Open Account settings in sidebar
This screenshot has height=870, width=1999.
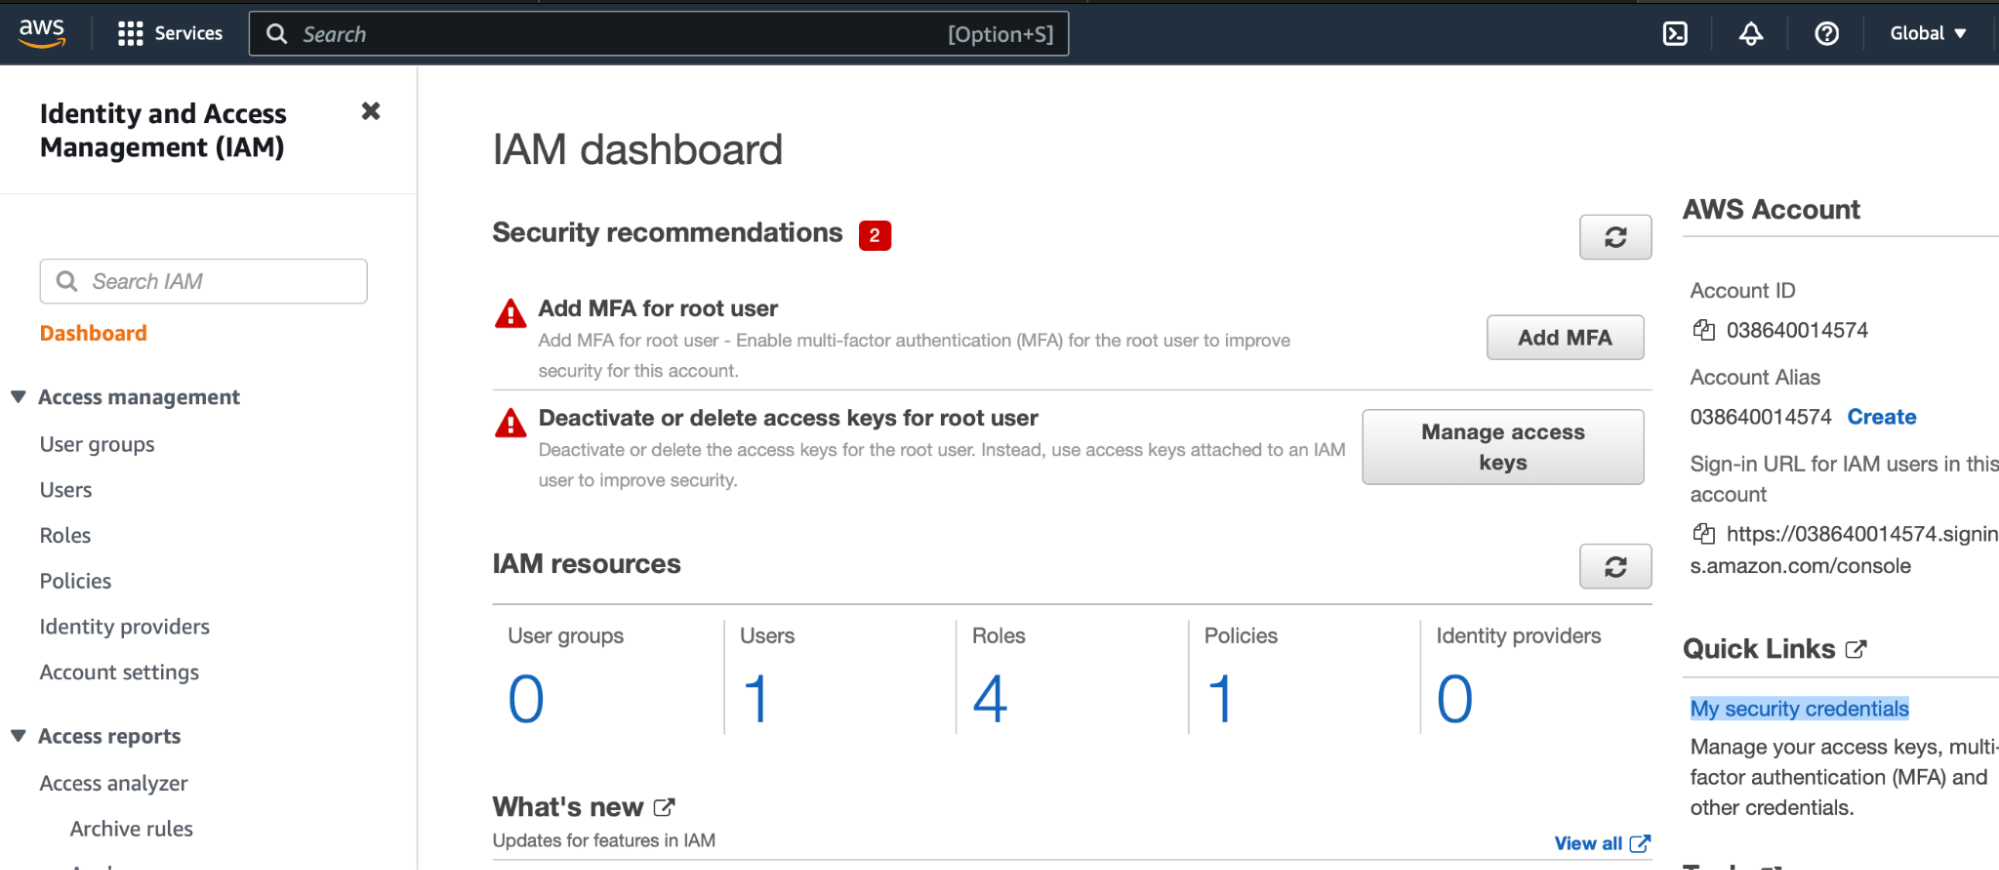pos(119,672)
